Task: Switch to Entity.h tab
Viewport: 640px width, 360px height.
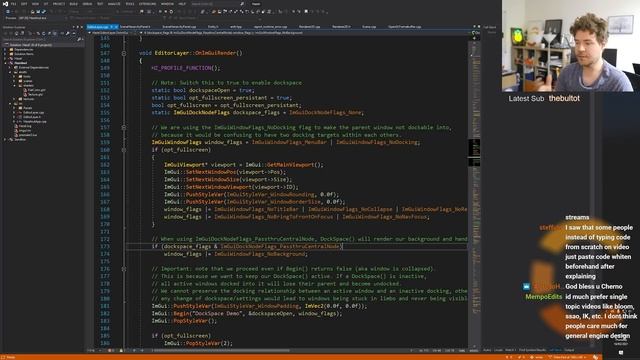Action: [213, 27]
